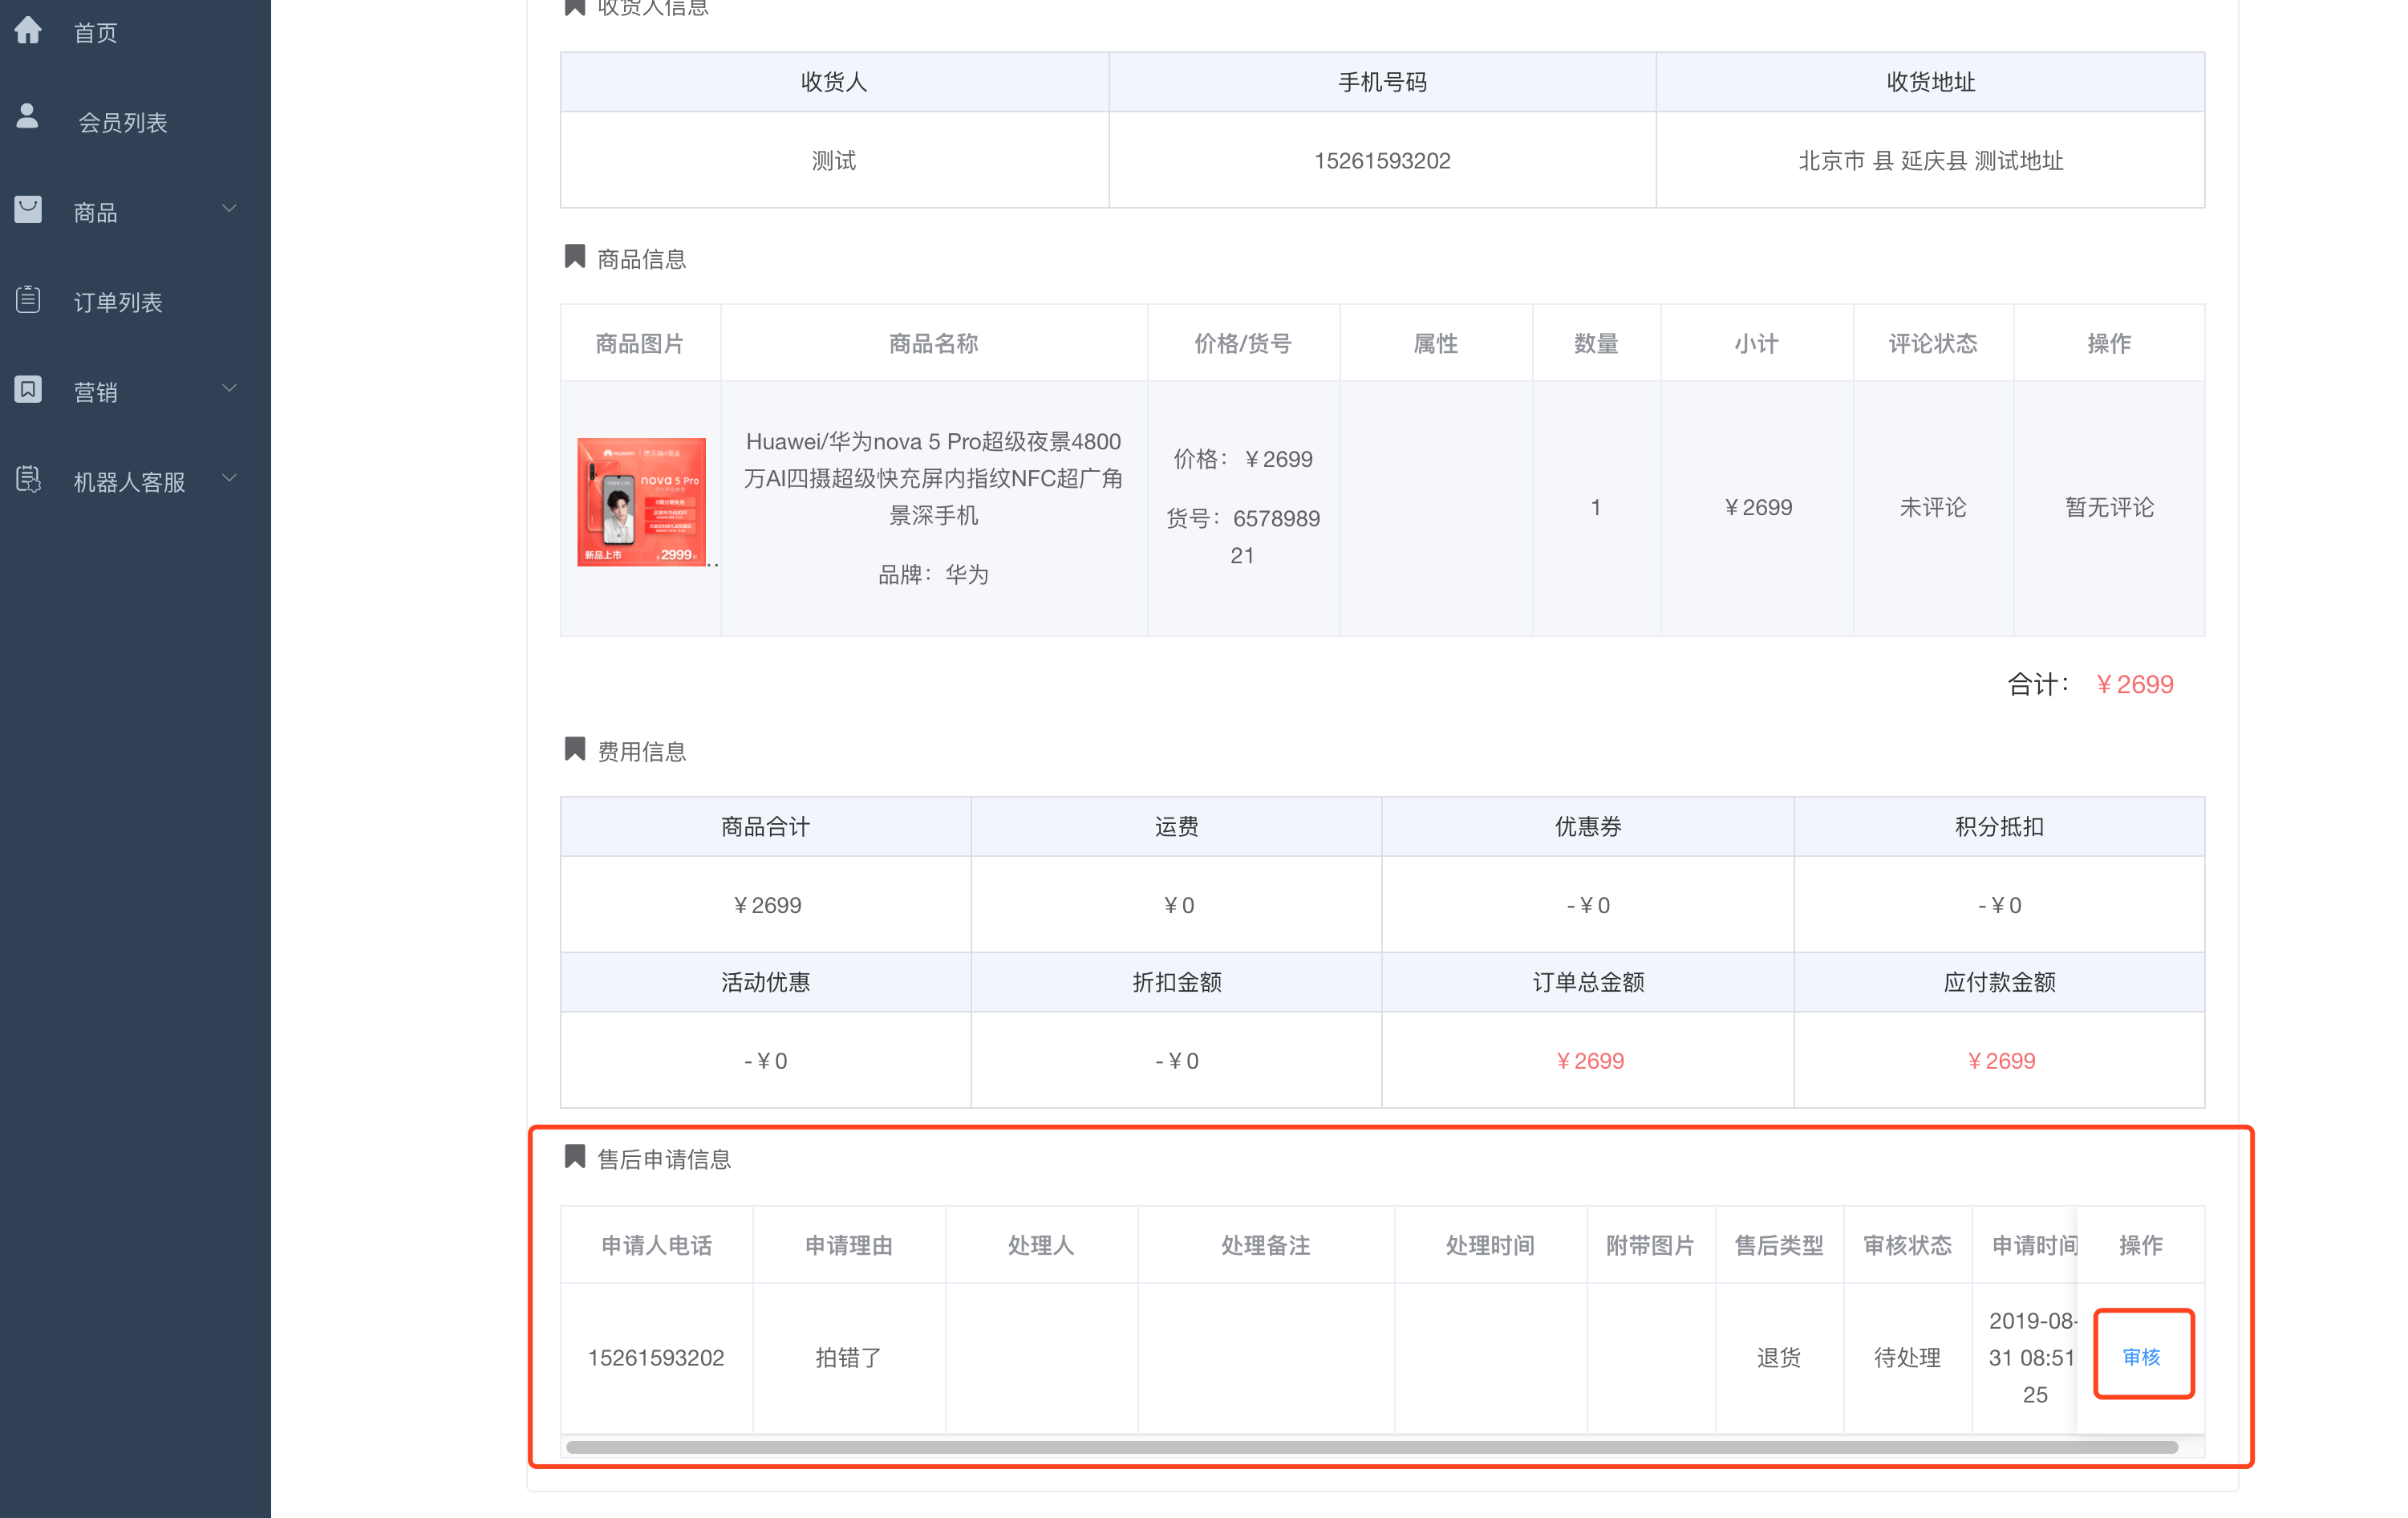Viewport: 2408px width, 1518px height.
Task: Click the 货号 6578989 21 text
Action: [1243, 537]
